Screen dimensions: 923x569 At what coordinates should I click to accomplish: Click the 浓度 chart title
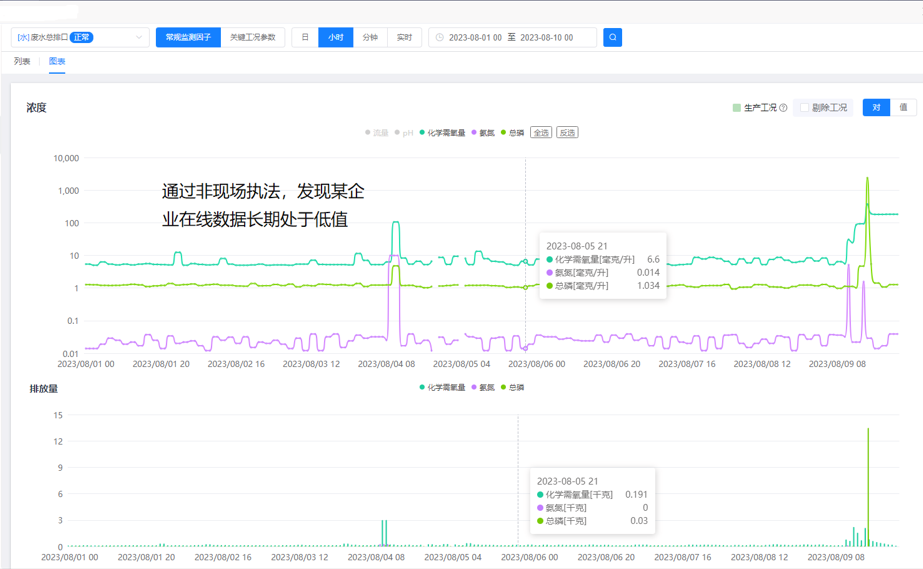tap(36, 108)
